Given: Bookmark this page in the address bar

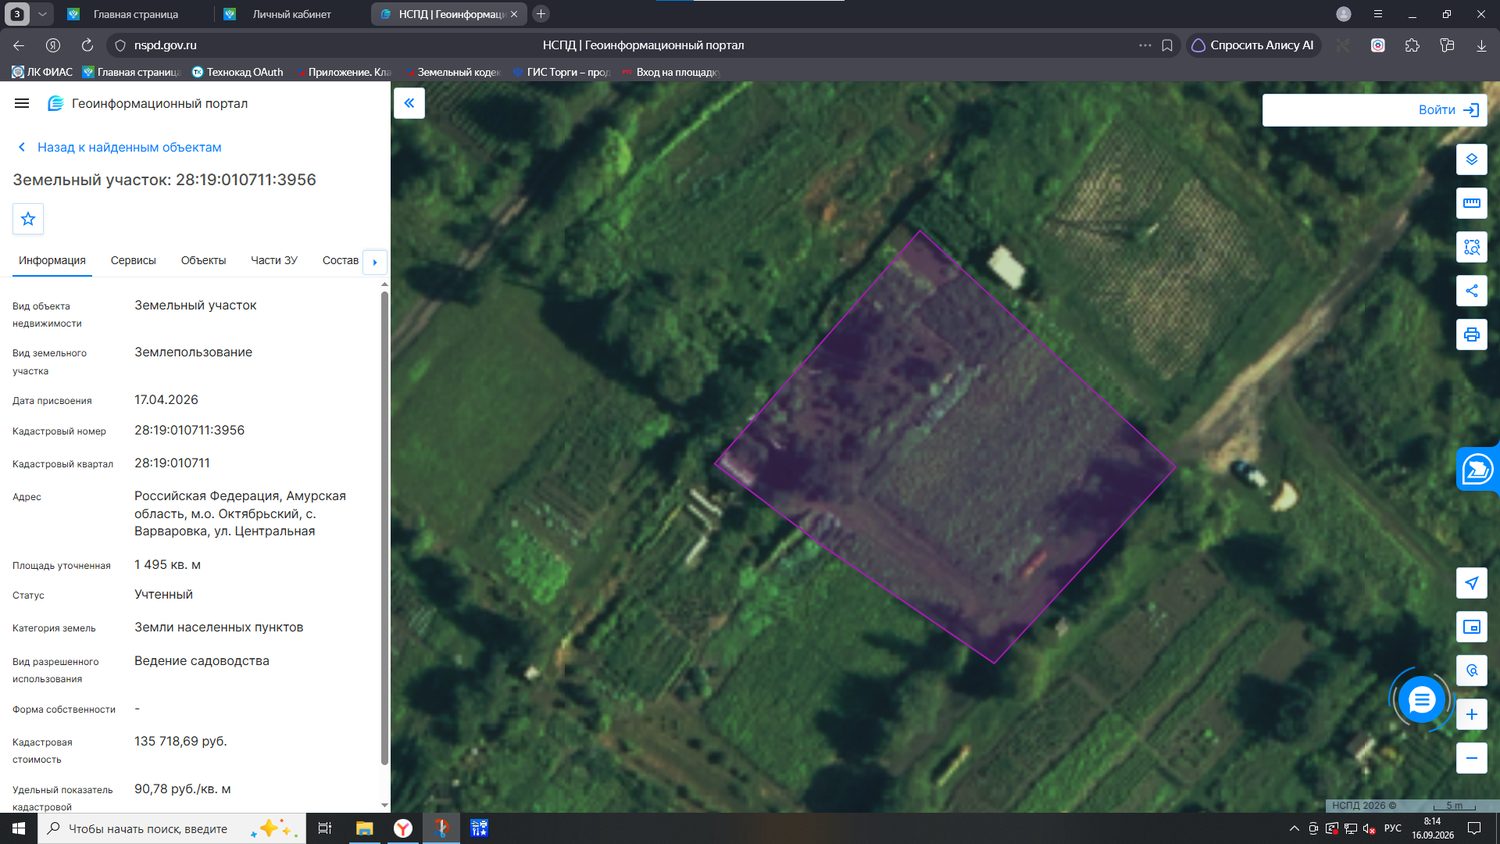Looking at the screenshot, I should (x=1167, y=45).
